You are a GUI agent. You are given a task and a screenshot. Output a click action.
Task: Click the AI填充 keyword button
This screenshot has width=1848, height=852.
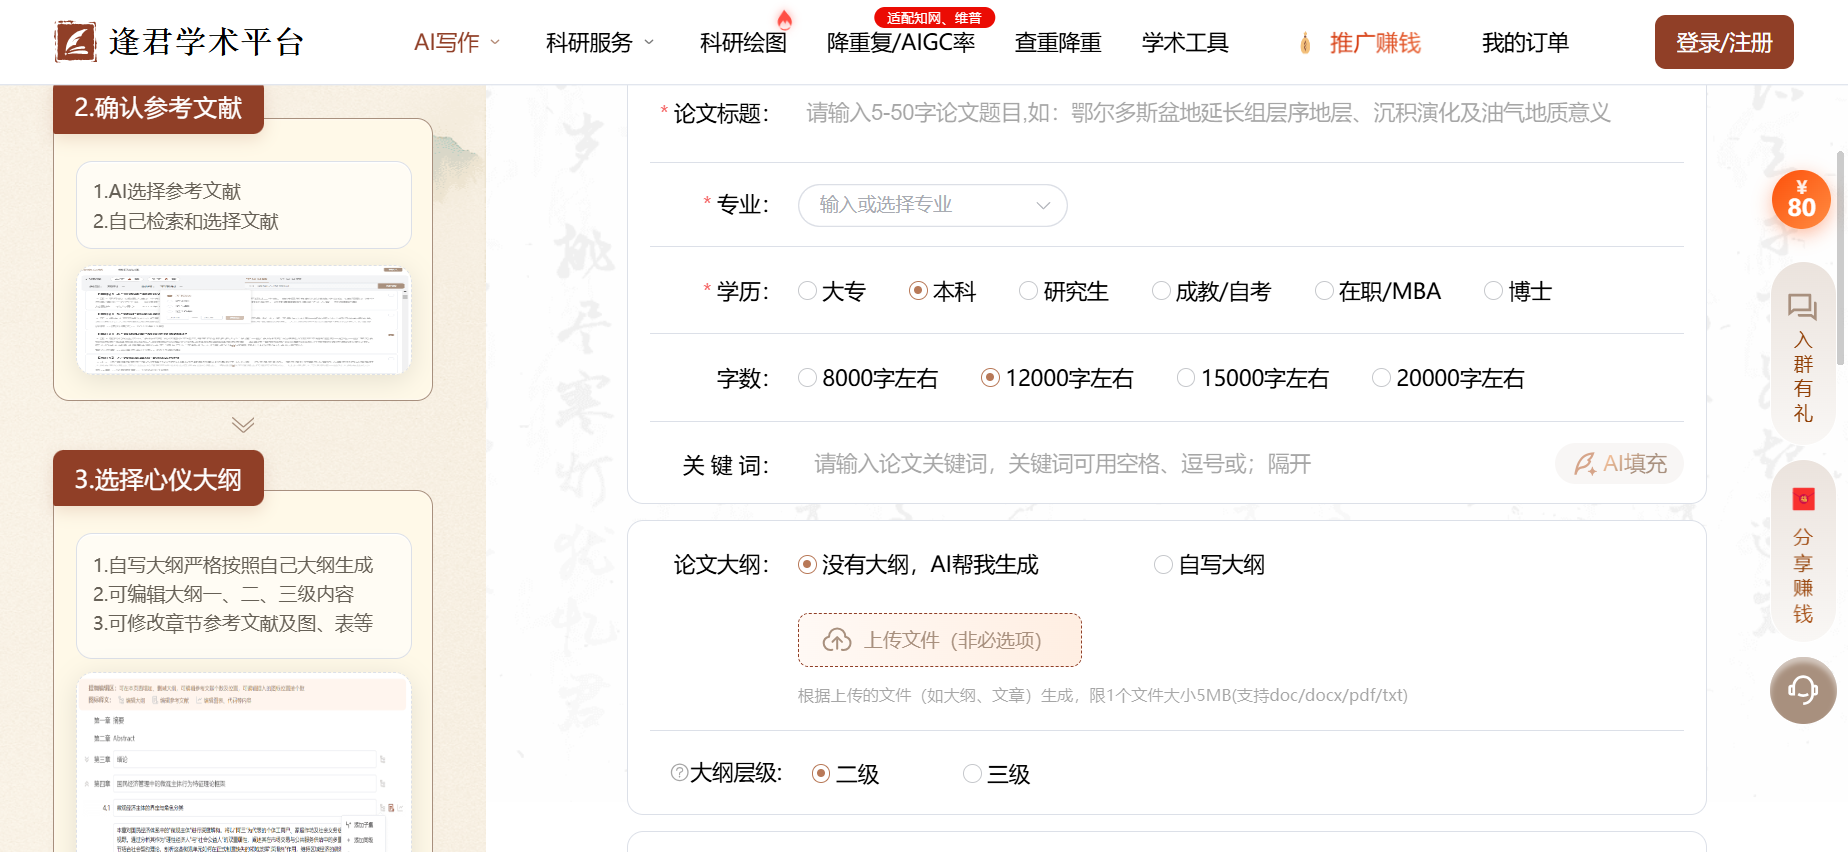coord(1619,464)
